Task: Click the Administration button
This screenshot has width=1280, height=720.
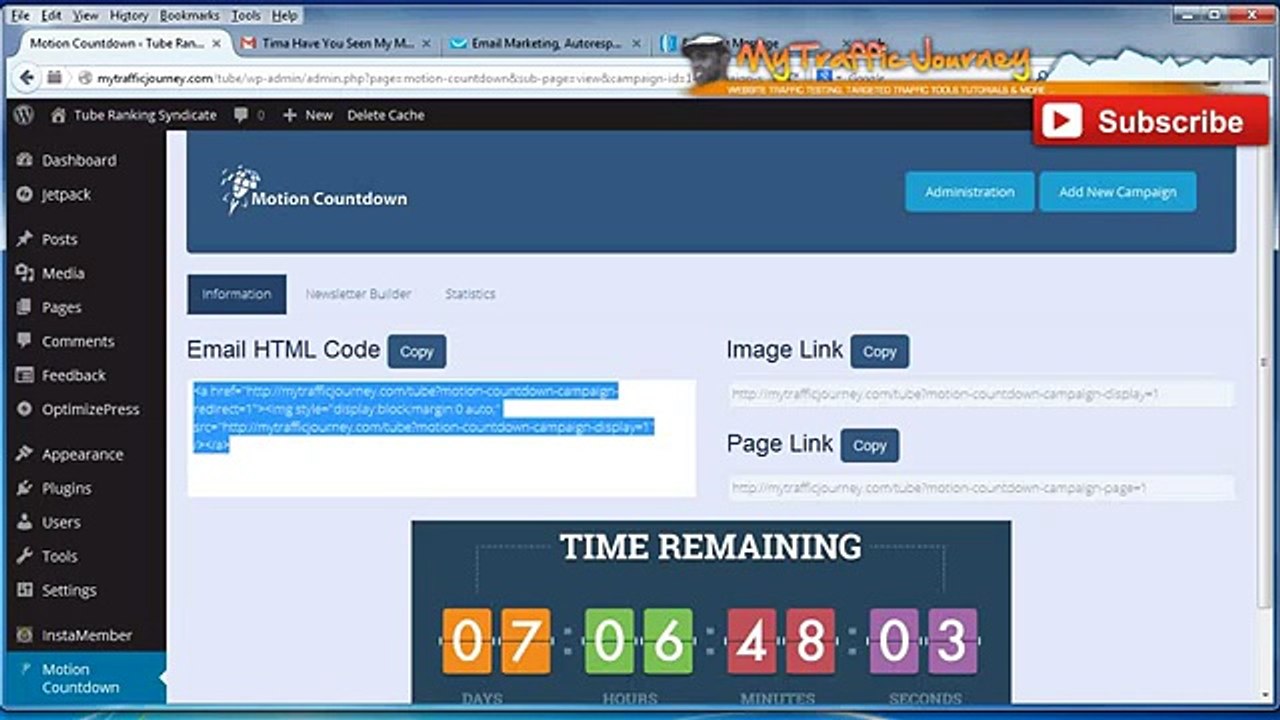Action: click(970, 192)
